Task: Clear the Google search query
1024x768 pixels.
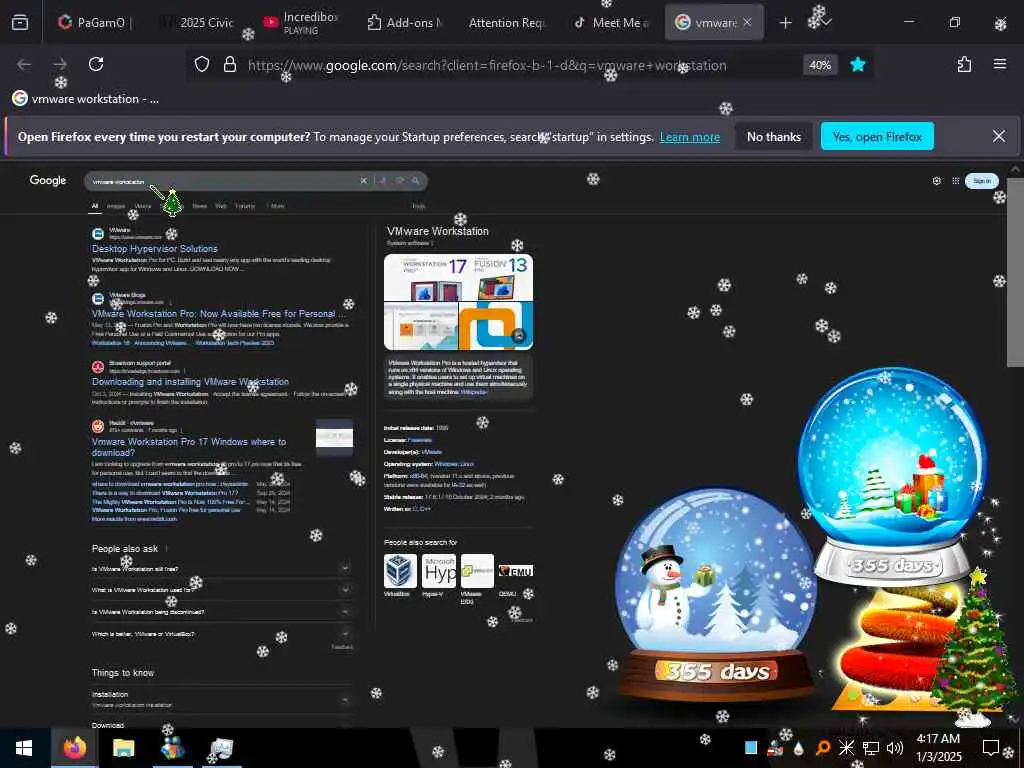Action: click(364, 181)
